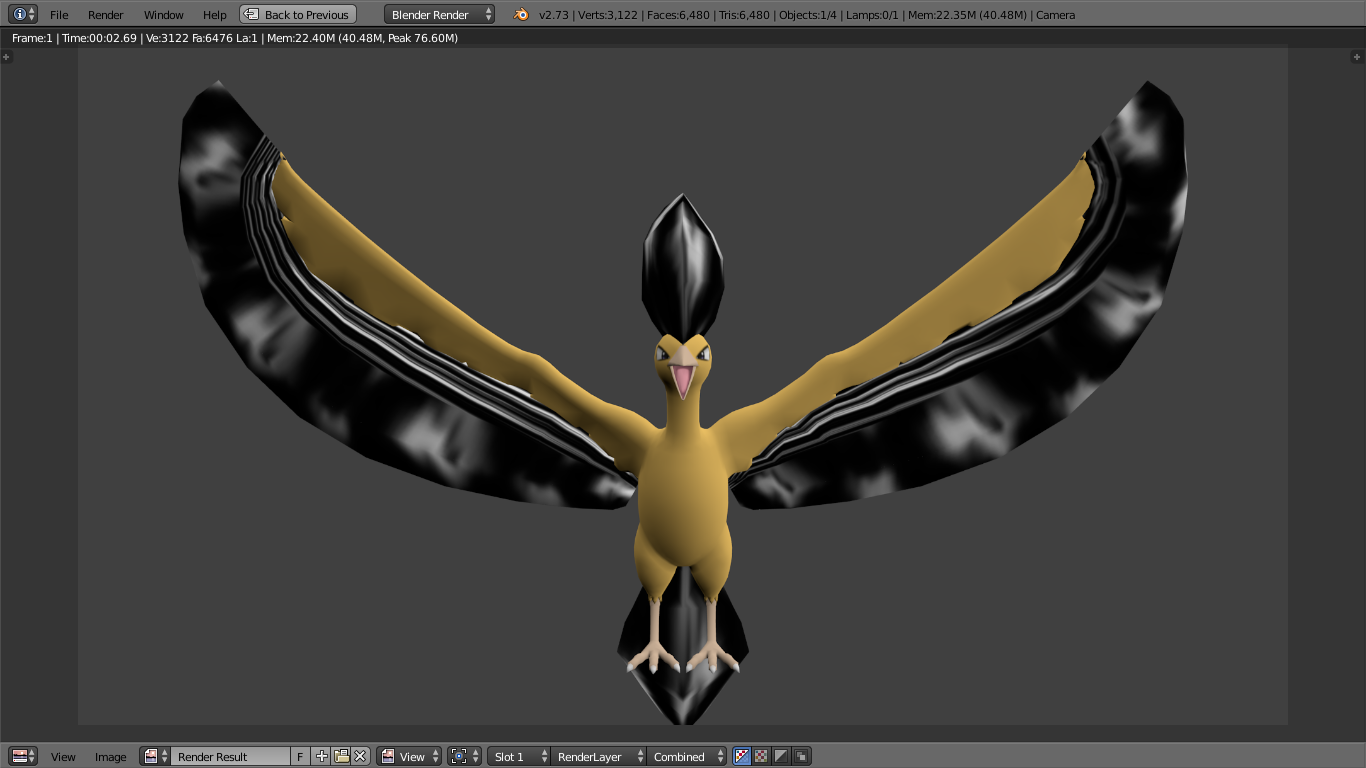This screenshot has height=768, width=1366.
Task: Open the Render menu
Action: tap(106, 15)
